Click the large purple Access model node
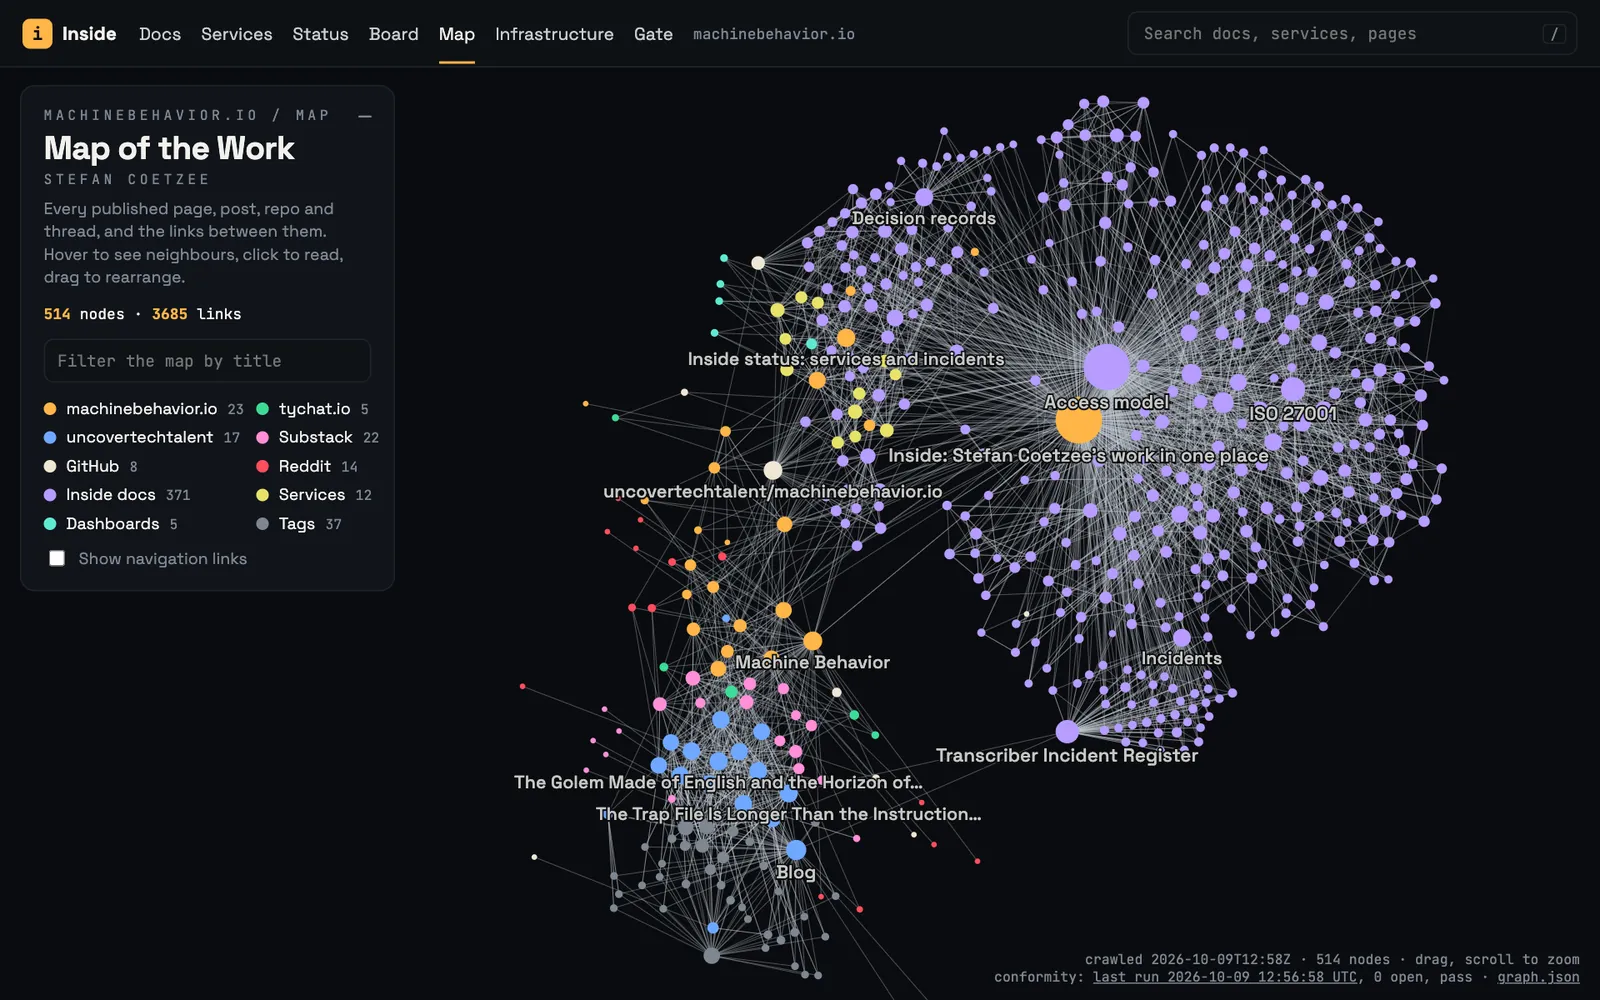Viewport: 1600px width, 1000px height. pyautogui.click(x=1107, y=367)
